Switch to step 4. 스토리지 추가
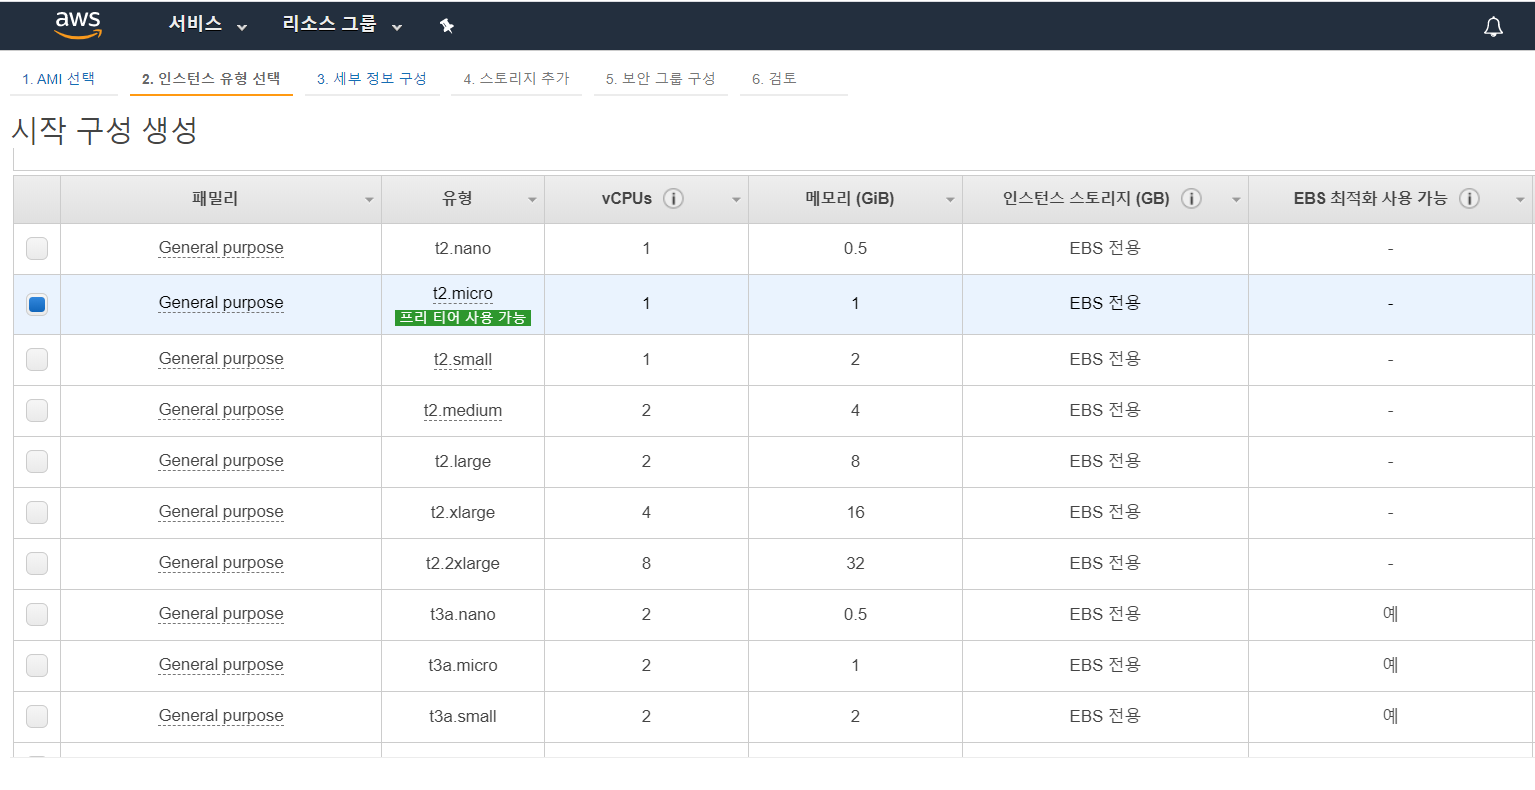 pos(516,79)
